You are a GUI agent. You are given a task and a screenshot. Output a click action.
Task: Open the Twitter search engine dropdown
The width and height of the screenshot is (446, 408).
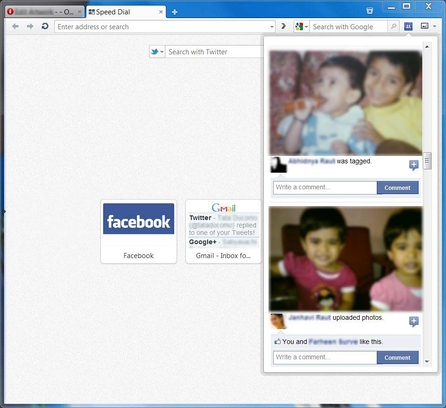[x=157, y=52]
